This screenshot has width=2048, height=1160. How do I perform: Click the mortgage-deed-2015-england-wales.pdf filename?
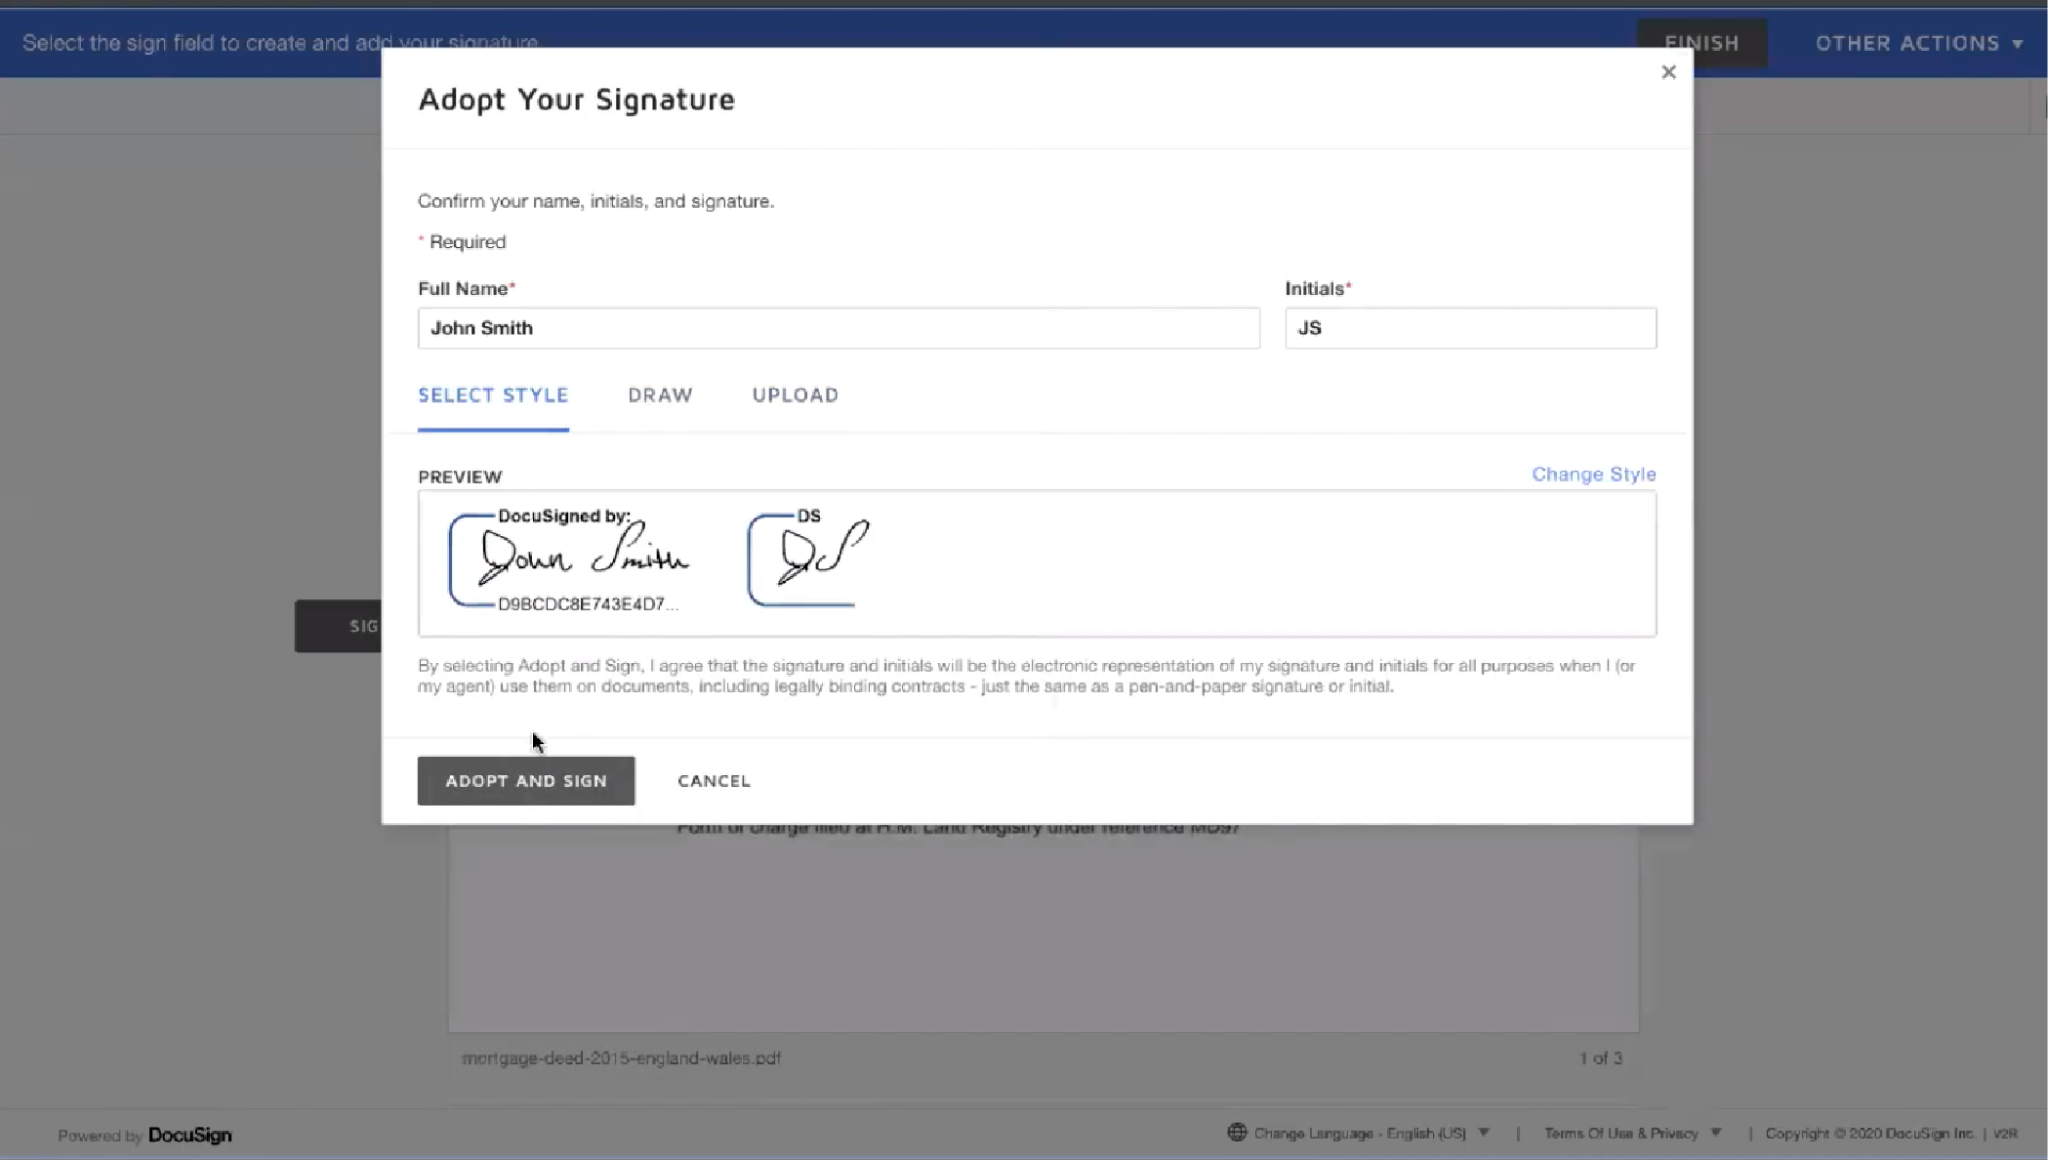pos(622,1058)
